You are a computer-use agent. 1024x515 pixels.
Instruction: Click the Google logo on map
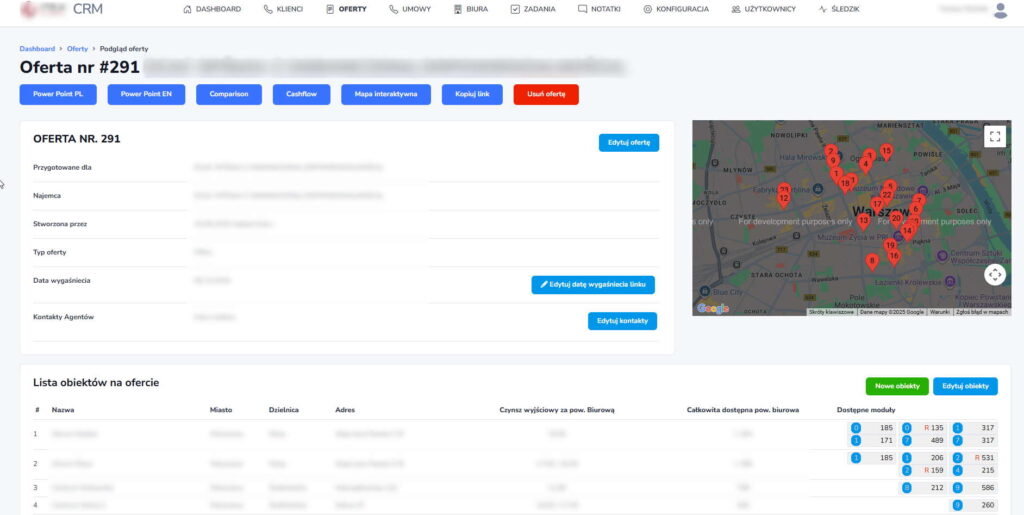(x=713, y=309)
